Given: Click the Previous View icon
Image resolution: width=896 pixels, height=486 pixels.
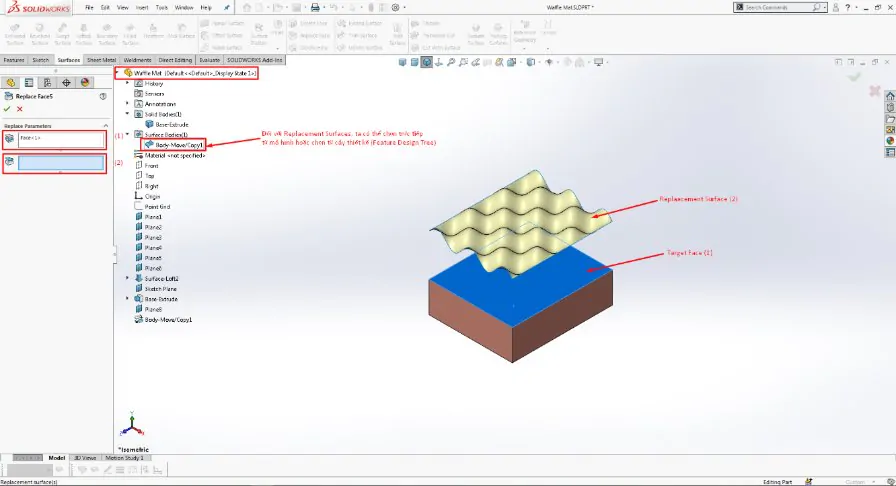Looking at the screenshot, I should coord(475,62).
